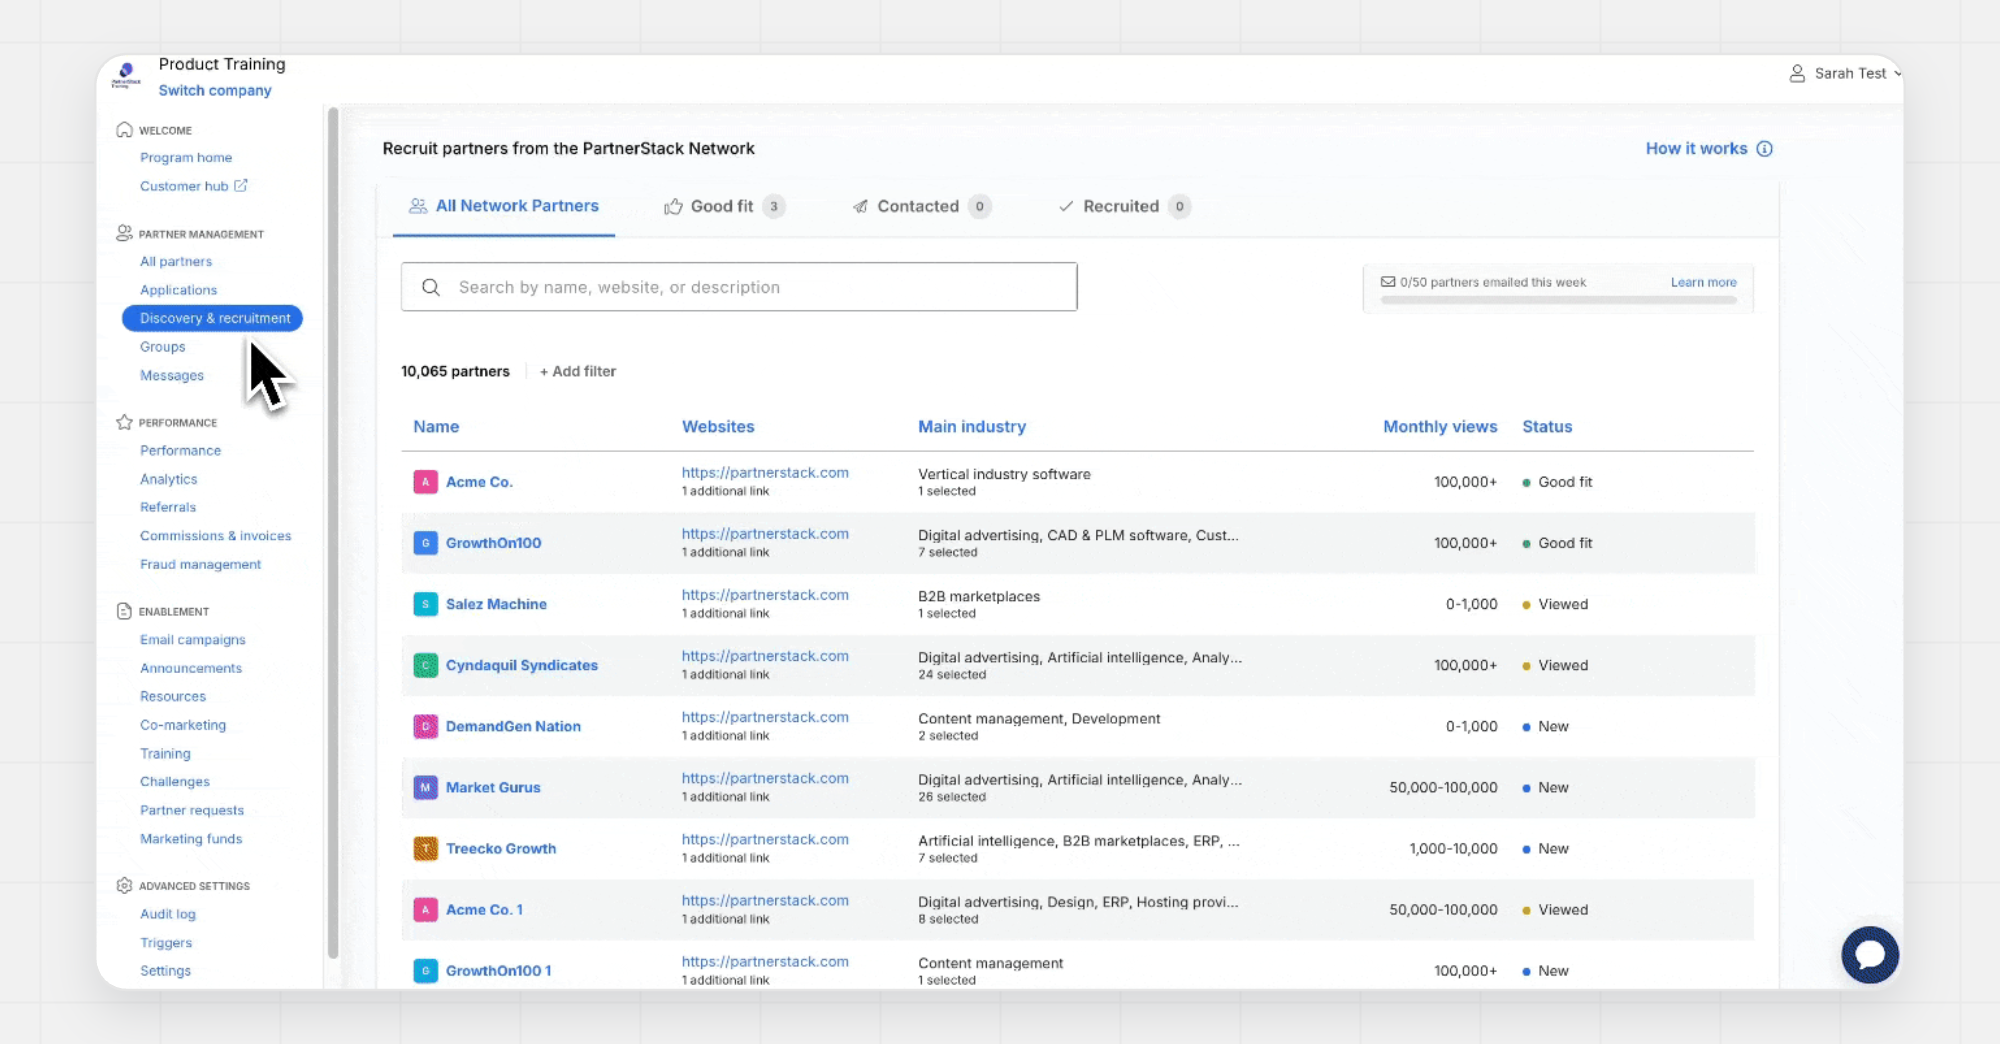Click the thumbs-up icon on Good fit tab
The image size is (2000, 1044).
click(x=673, y=206)
